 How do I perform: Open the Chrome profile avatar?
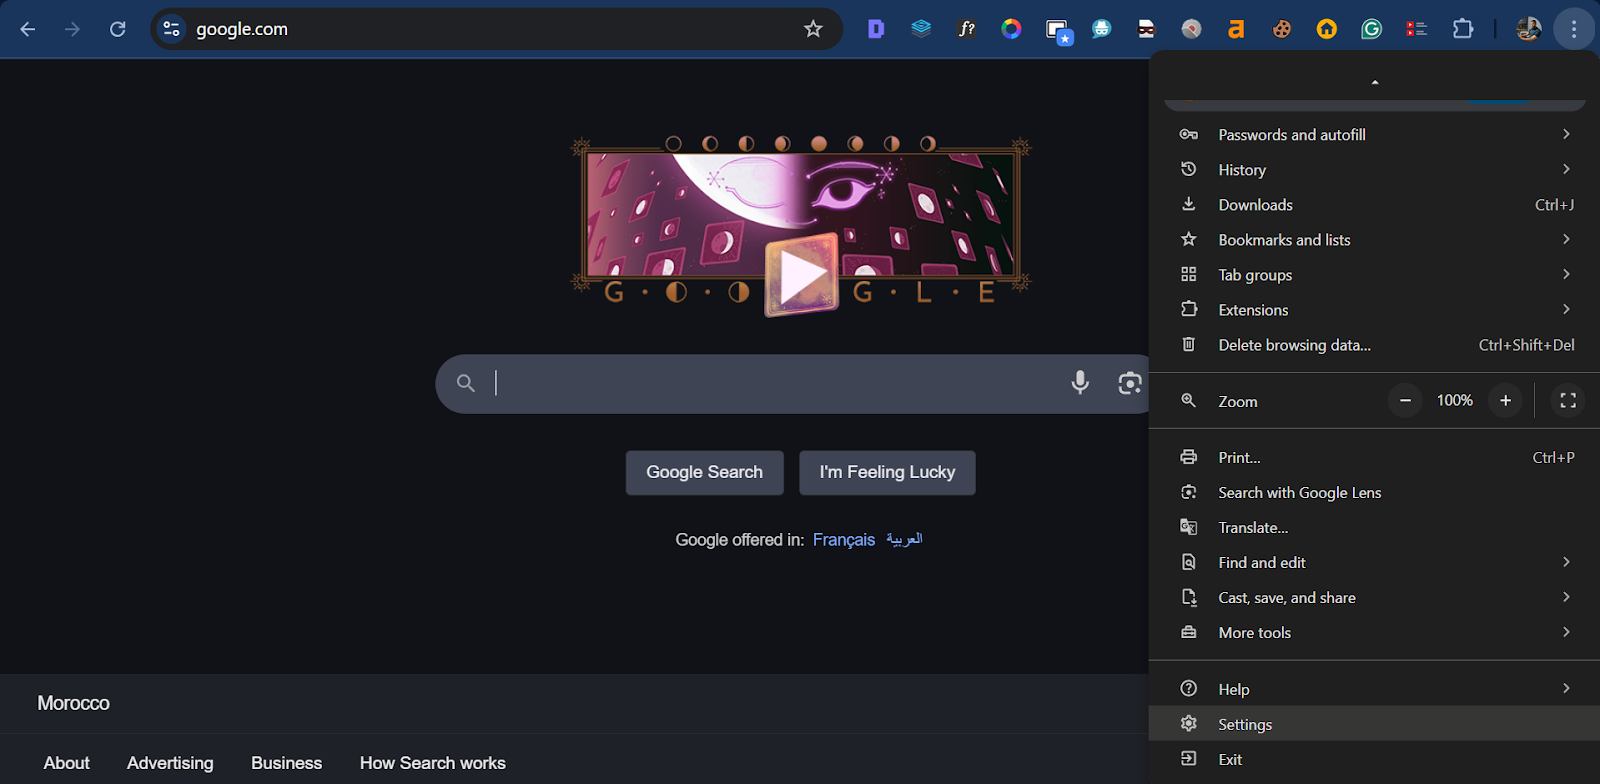[x=1528, y=29]
